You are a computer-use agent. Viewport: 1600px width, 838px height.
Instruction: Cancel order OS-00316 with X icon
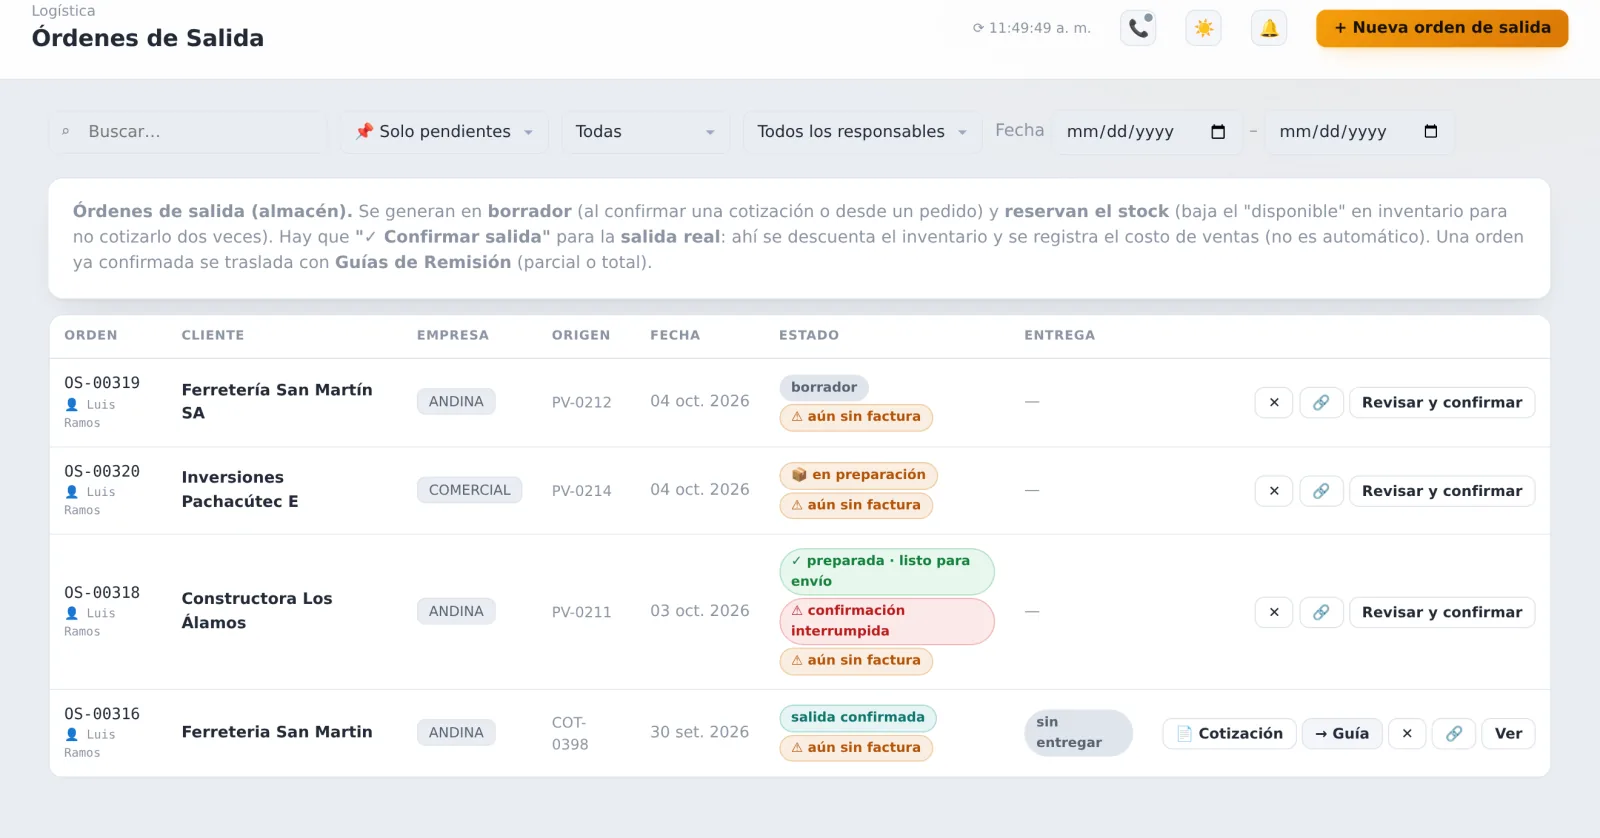coord(1407,733)
